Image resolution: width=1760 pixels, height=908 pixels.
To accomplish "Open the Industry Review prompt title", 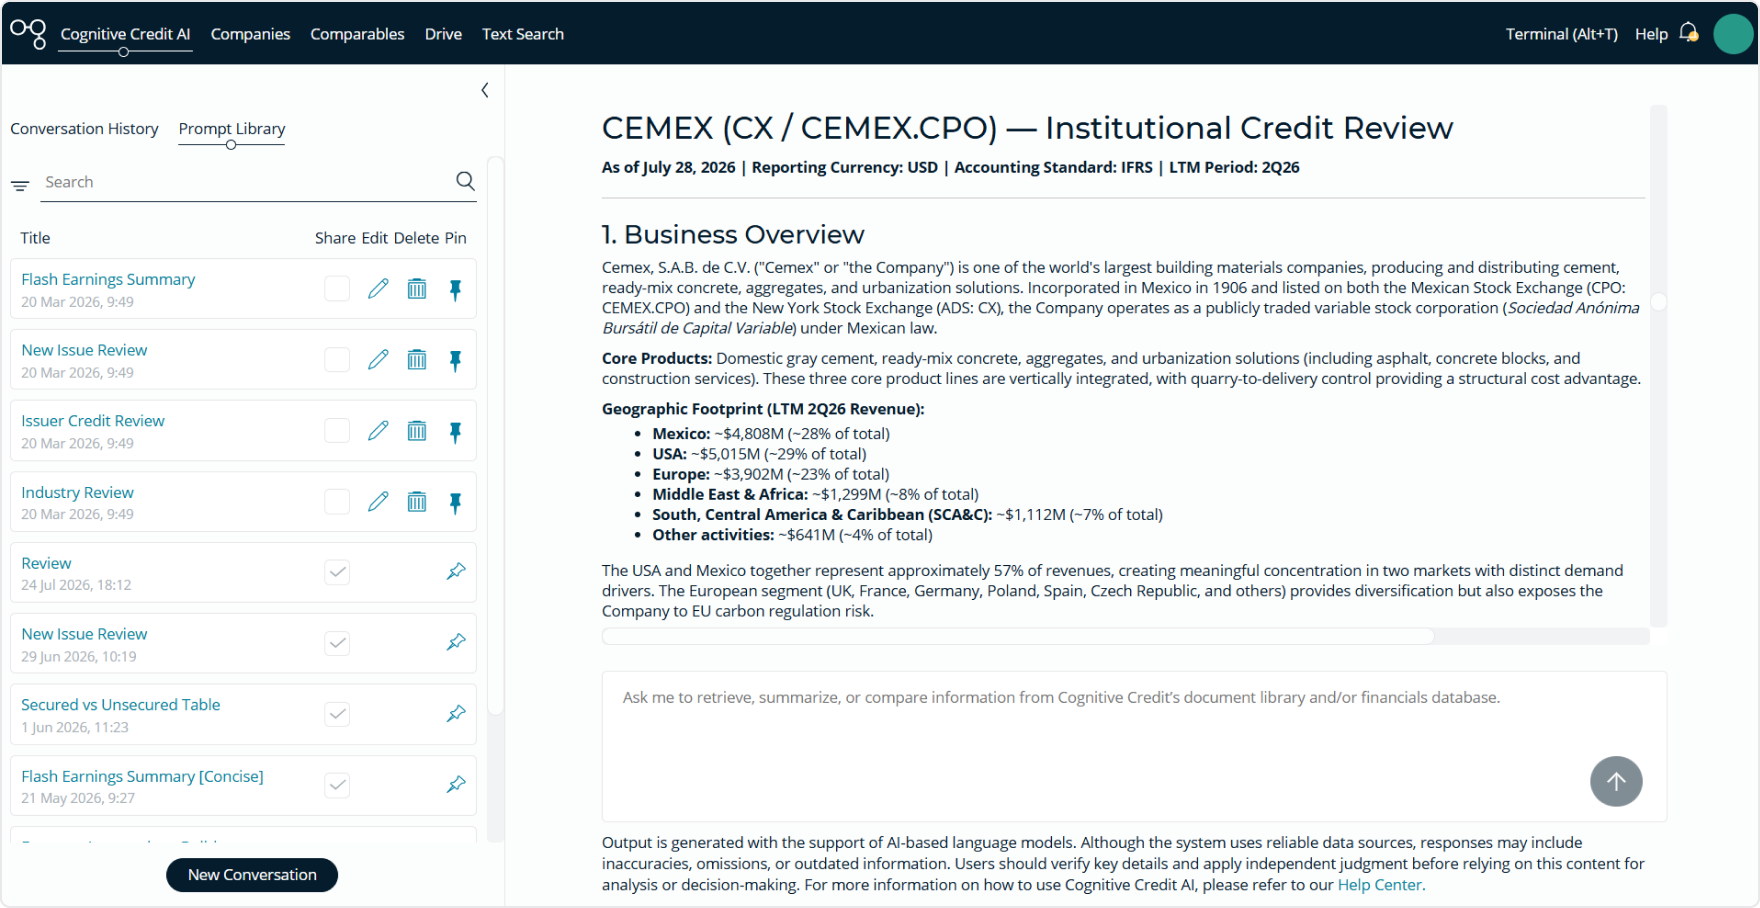I will (77, 493).
